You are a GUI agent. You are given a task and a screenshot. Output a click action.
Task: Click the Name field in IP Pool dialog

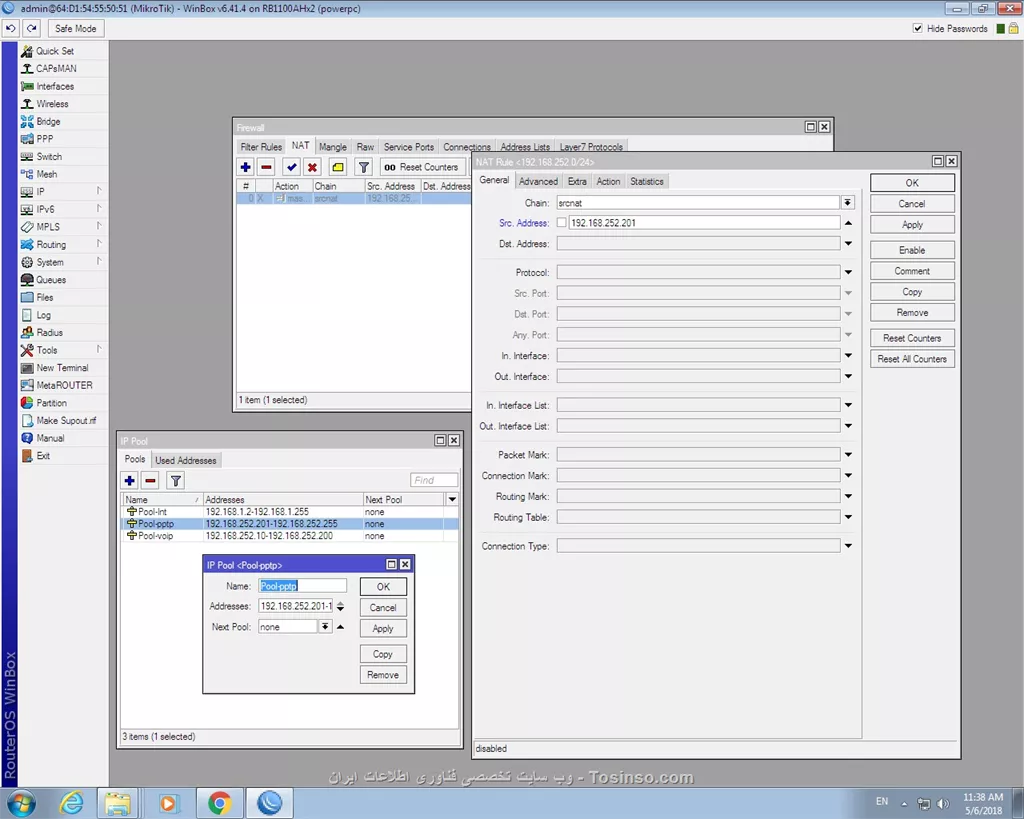click(x=302, y=586)
